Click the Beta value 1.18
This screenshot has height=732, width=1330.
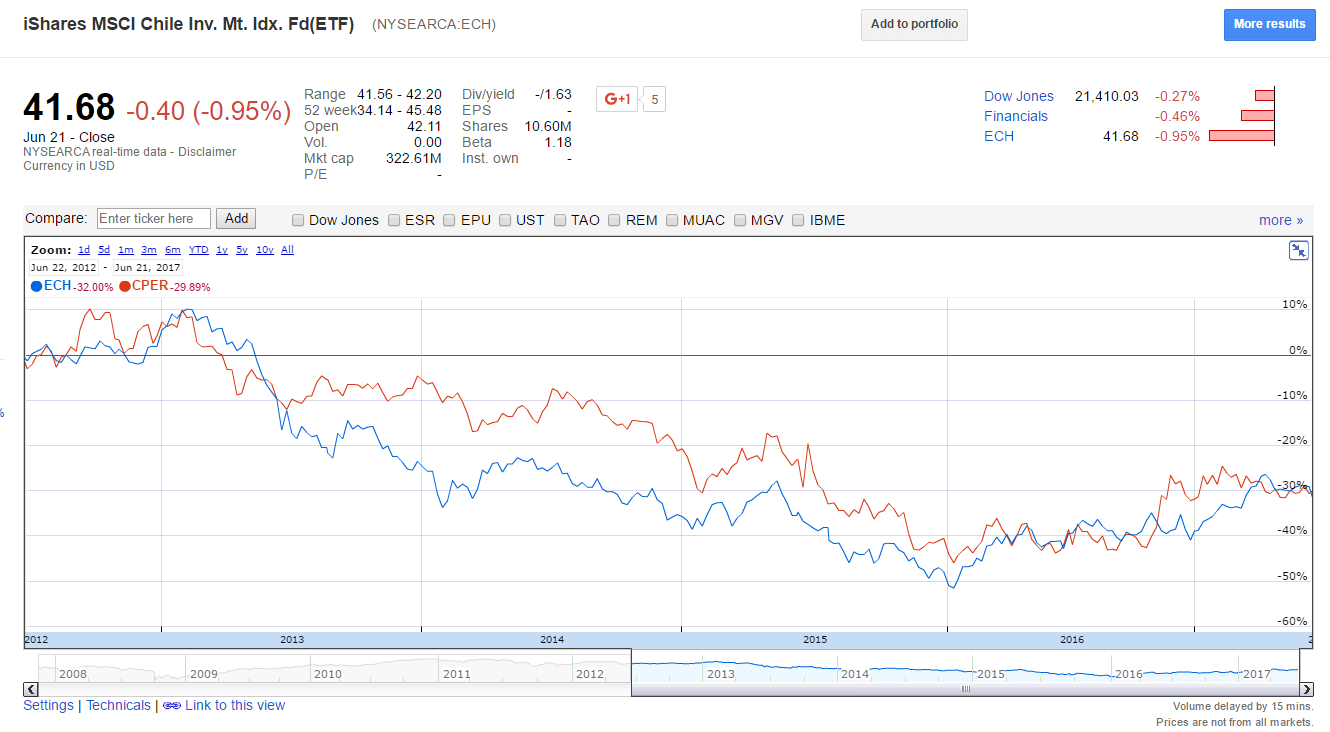pyautogui.click(x=557, y=142)
